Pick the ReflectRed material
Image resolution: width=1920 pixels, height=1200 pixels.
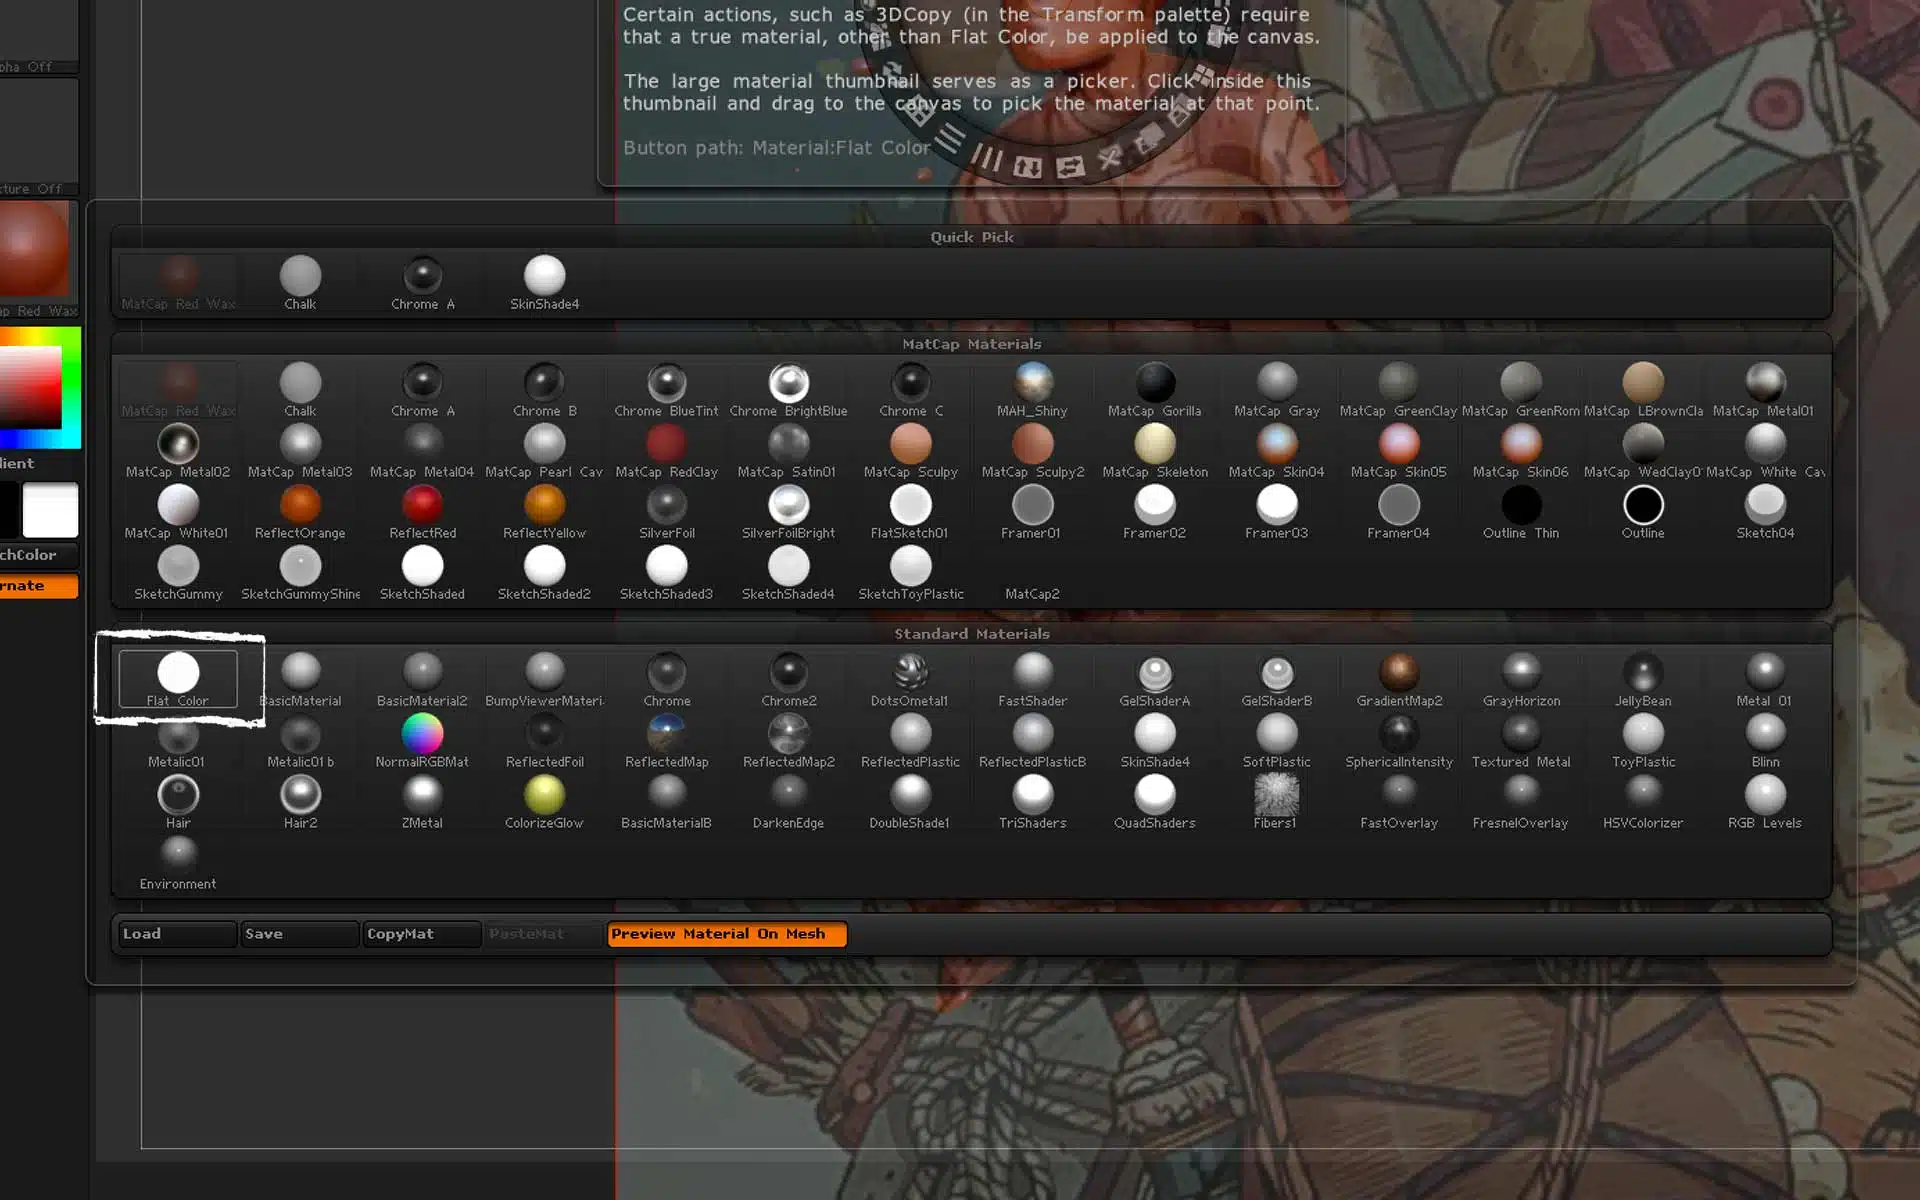pos(422,506)
